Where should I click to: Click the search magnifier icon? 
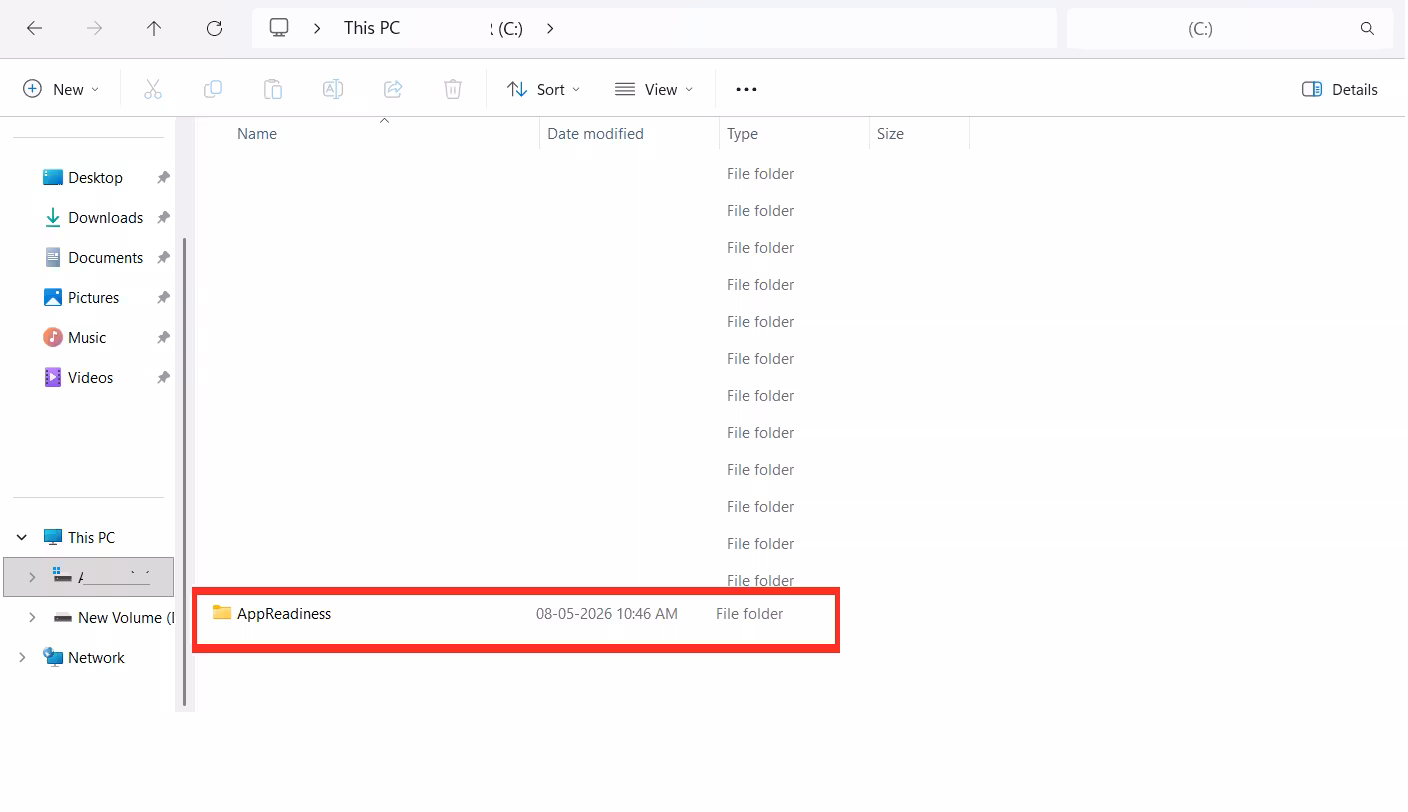(x=1367, y=28)
